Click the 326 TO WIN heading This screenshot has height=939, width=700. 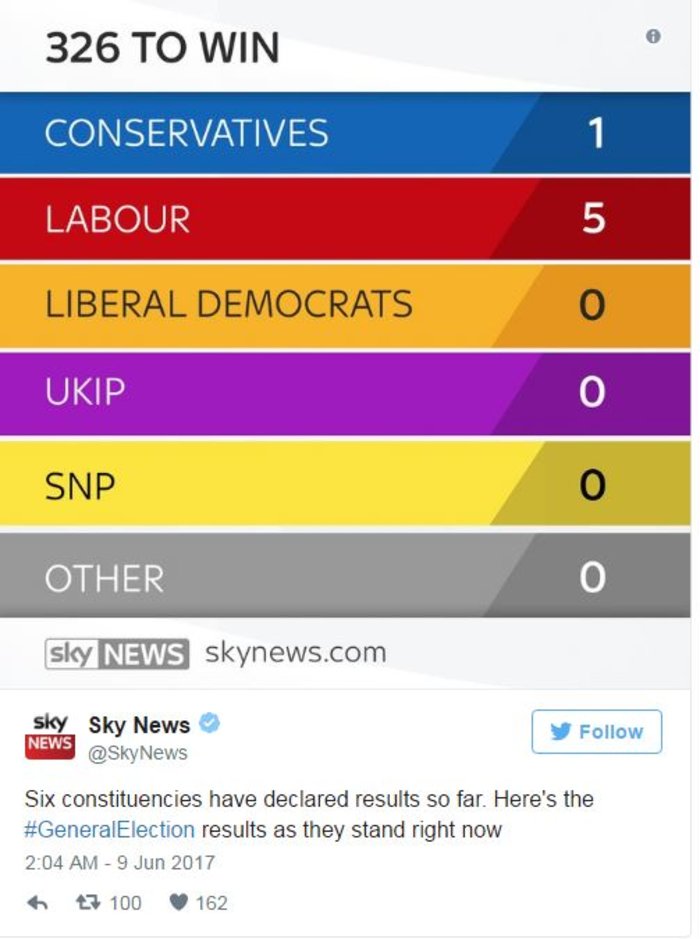[162, 49]
